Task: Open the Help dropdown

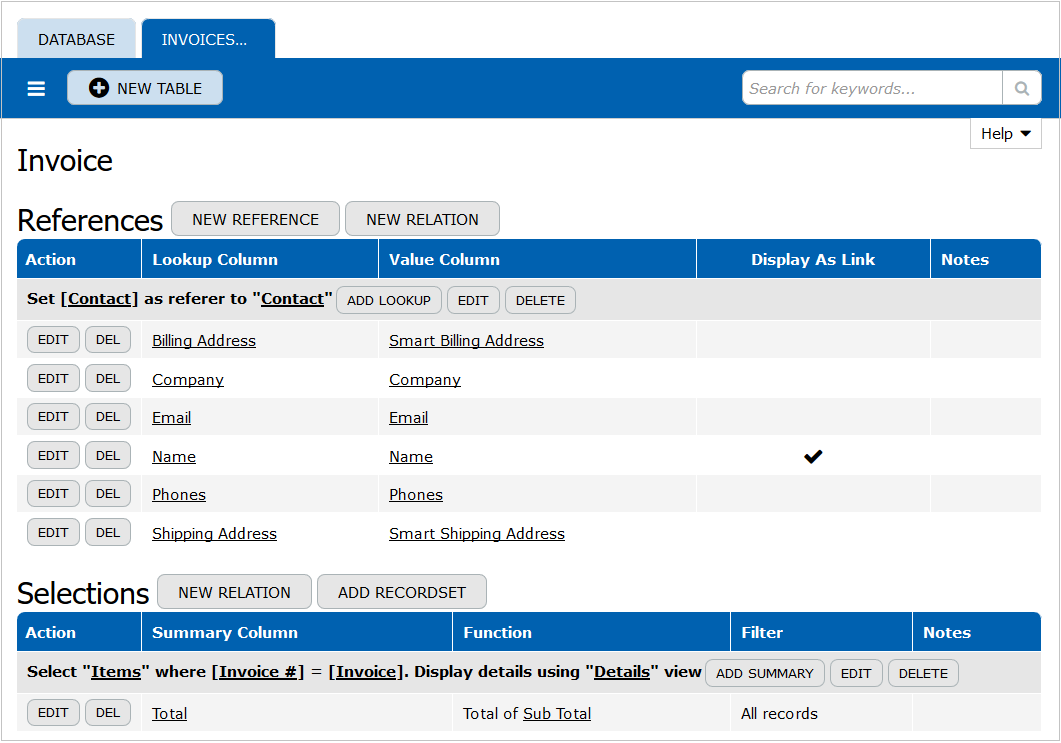Action: tap(1006, 133)
